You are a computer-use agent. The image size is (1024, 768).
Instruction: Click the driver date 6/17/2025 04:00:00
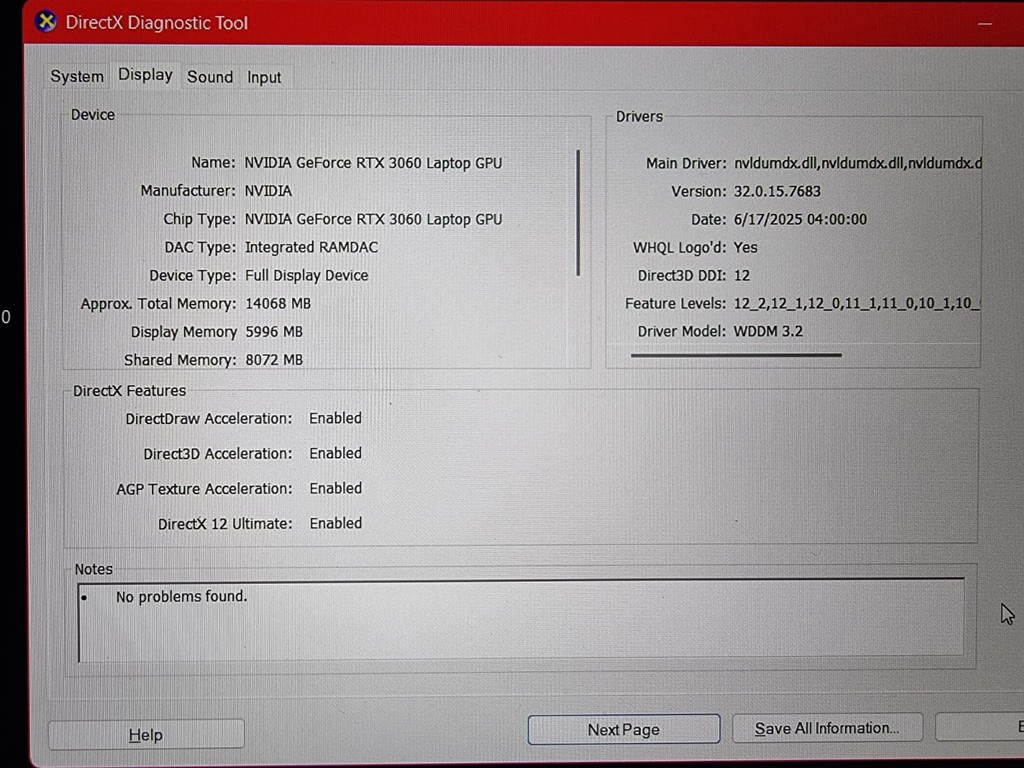coord(800,219)
